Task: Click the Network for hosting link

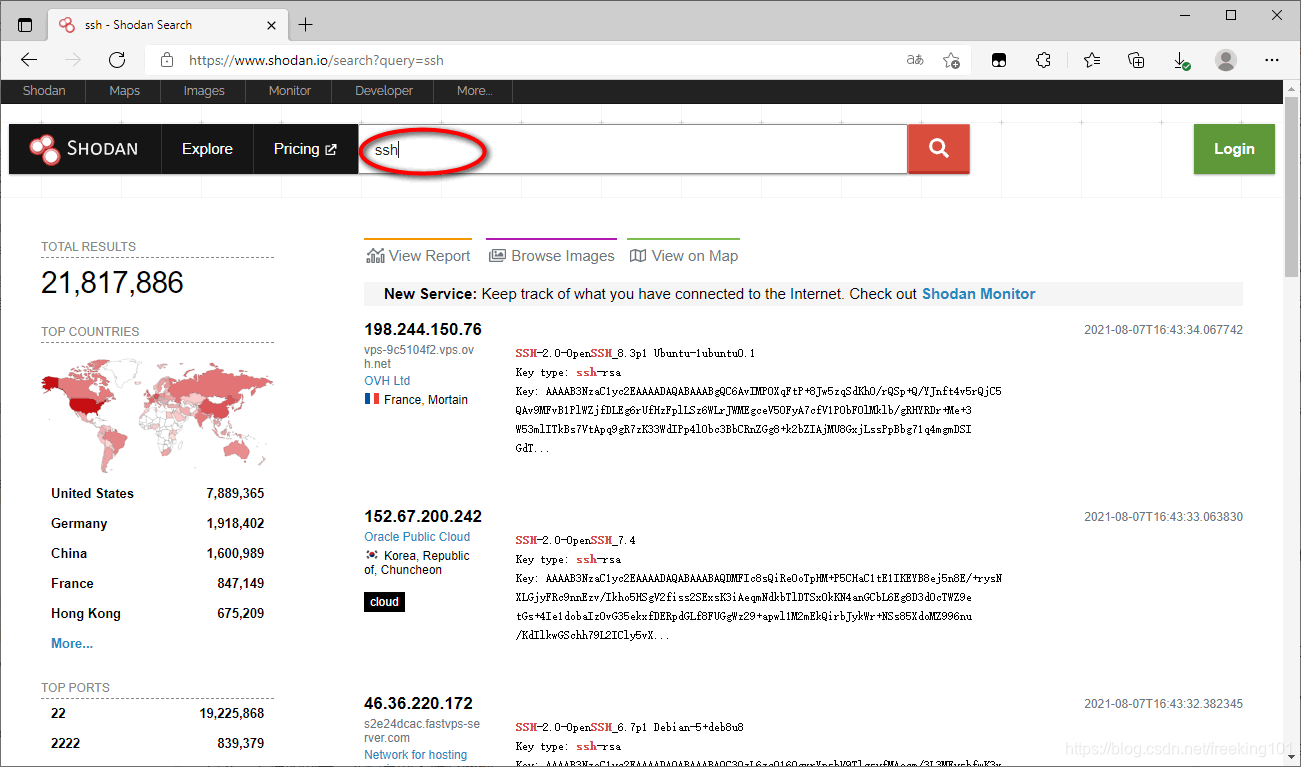Action: click(416, 755)
